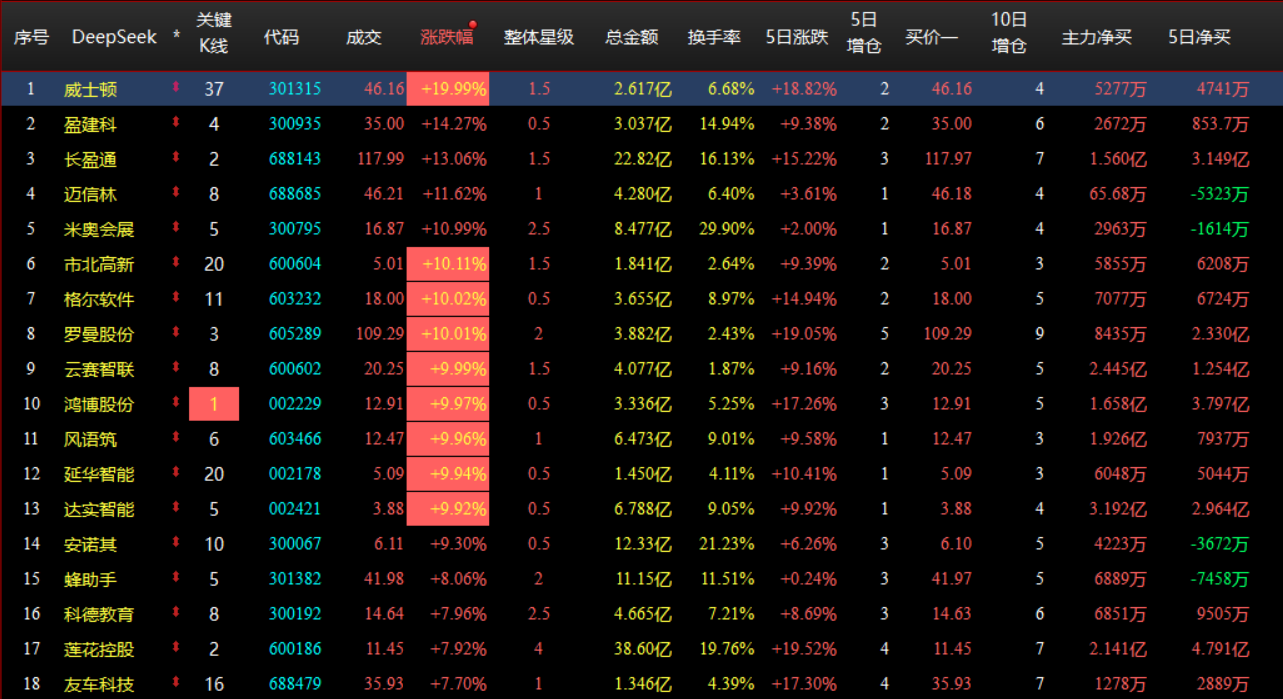Screen dimensions: 1283x699
Task: Click the 117.97 bid price of 长盈通
Action: point(948,159)
